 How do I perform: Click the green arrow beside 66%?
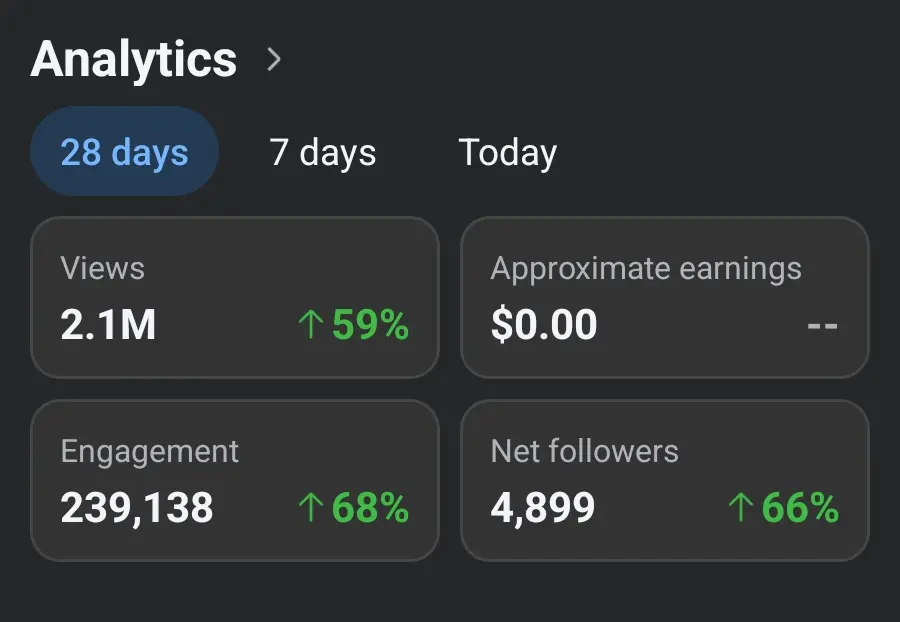(x=740, y=507)
